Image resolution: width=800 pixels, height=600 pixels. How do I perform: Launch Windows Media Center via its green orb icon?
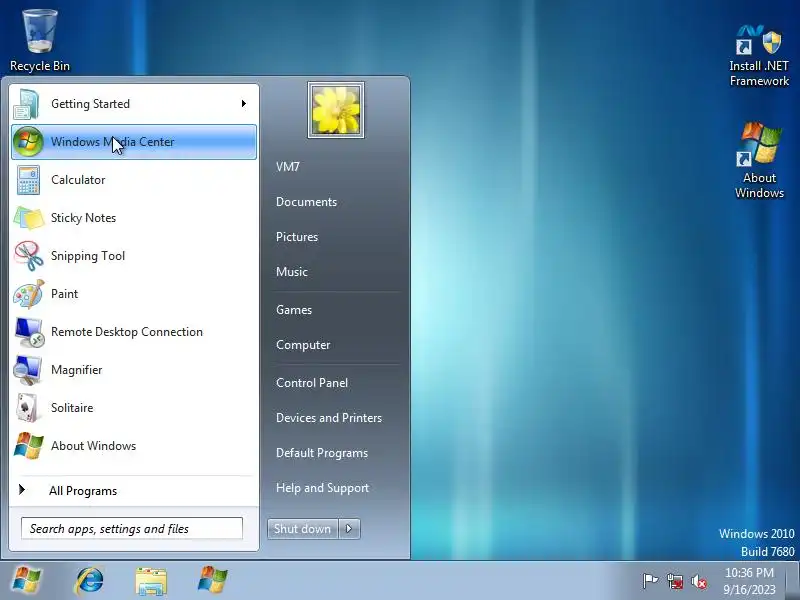pos(28,141)
